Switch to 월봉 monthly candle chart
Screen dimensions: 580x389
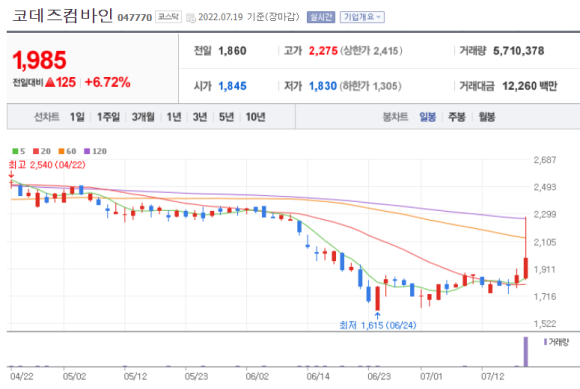pyautogui.click(x=487, y=117)
